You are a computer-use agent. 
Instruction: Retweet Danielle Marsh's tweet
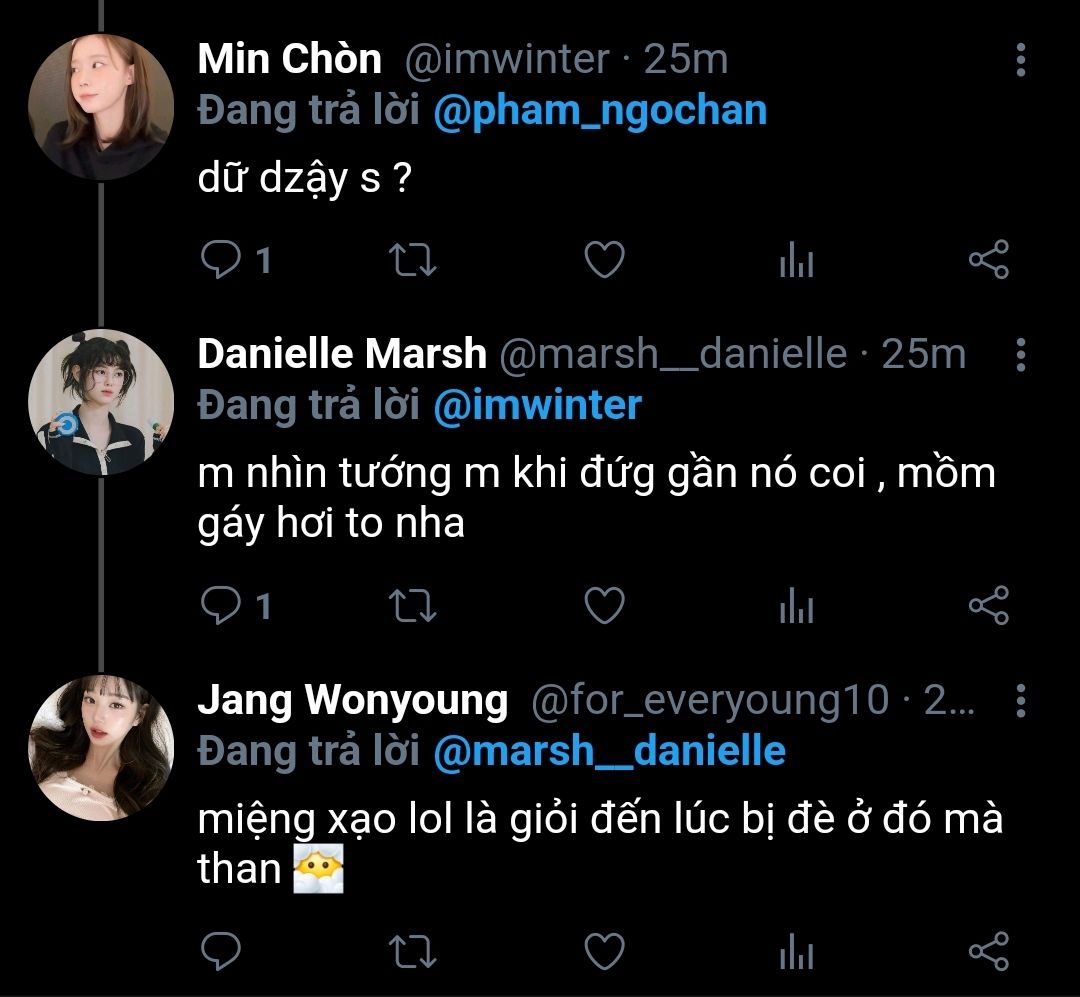(x=411, y=605)
